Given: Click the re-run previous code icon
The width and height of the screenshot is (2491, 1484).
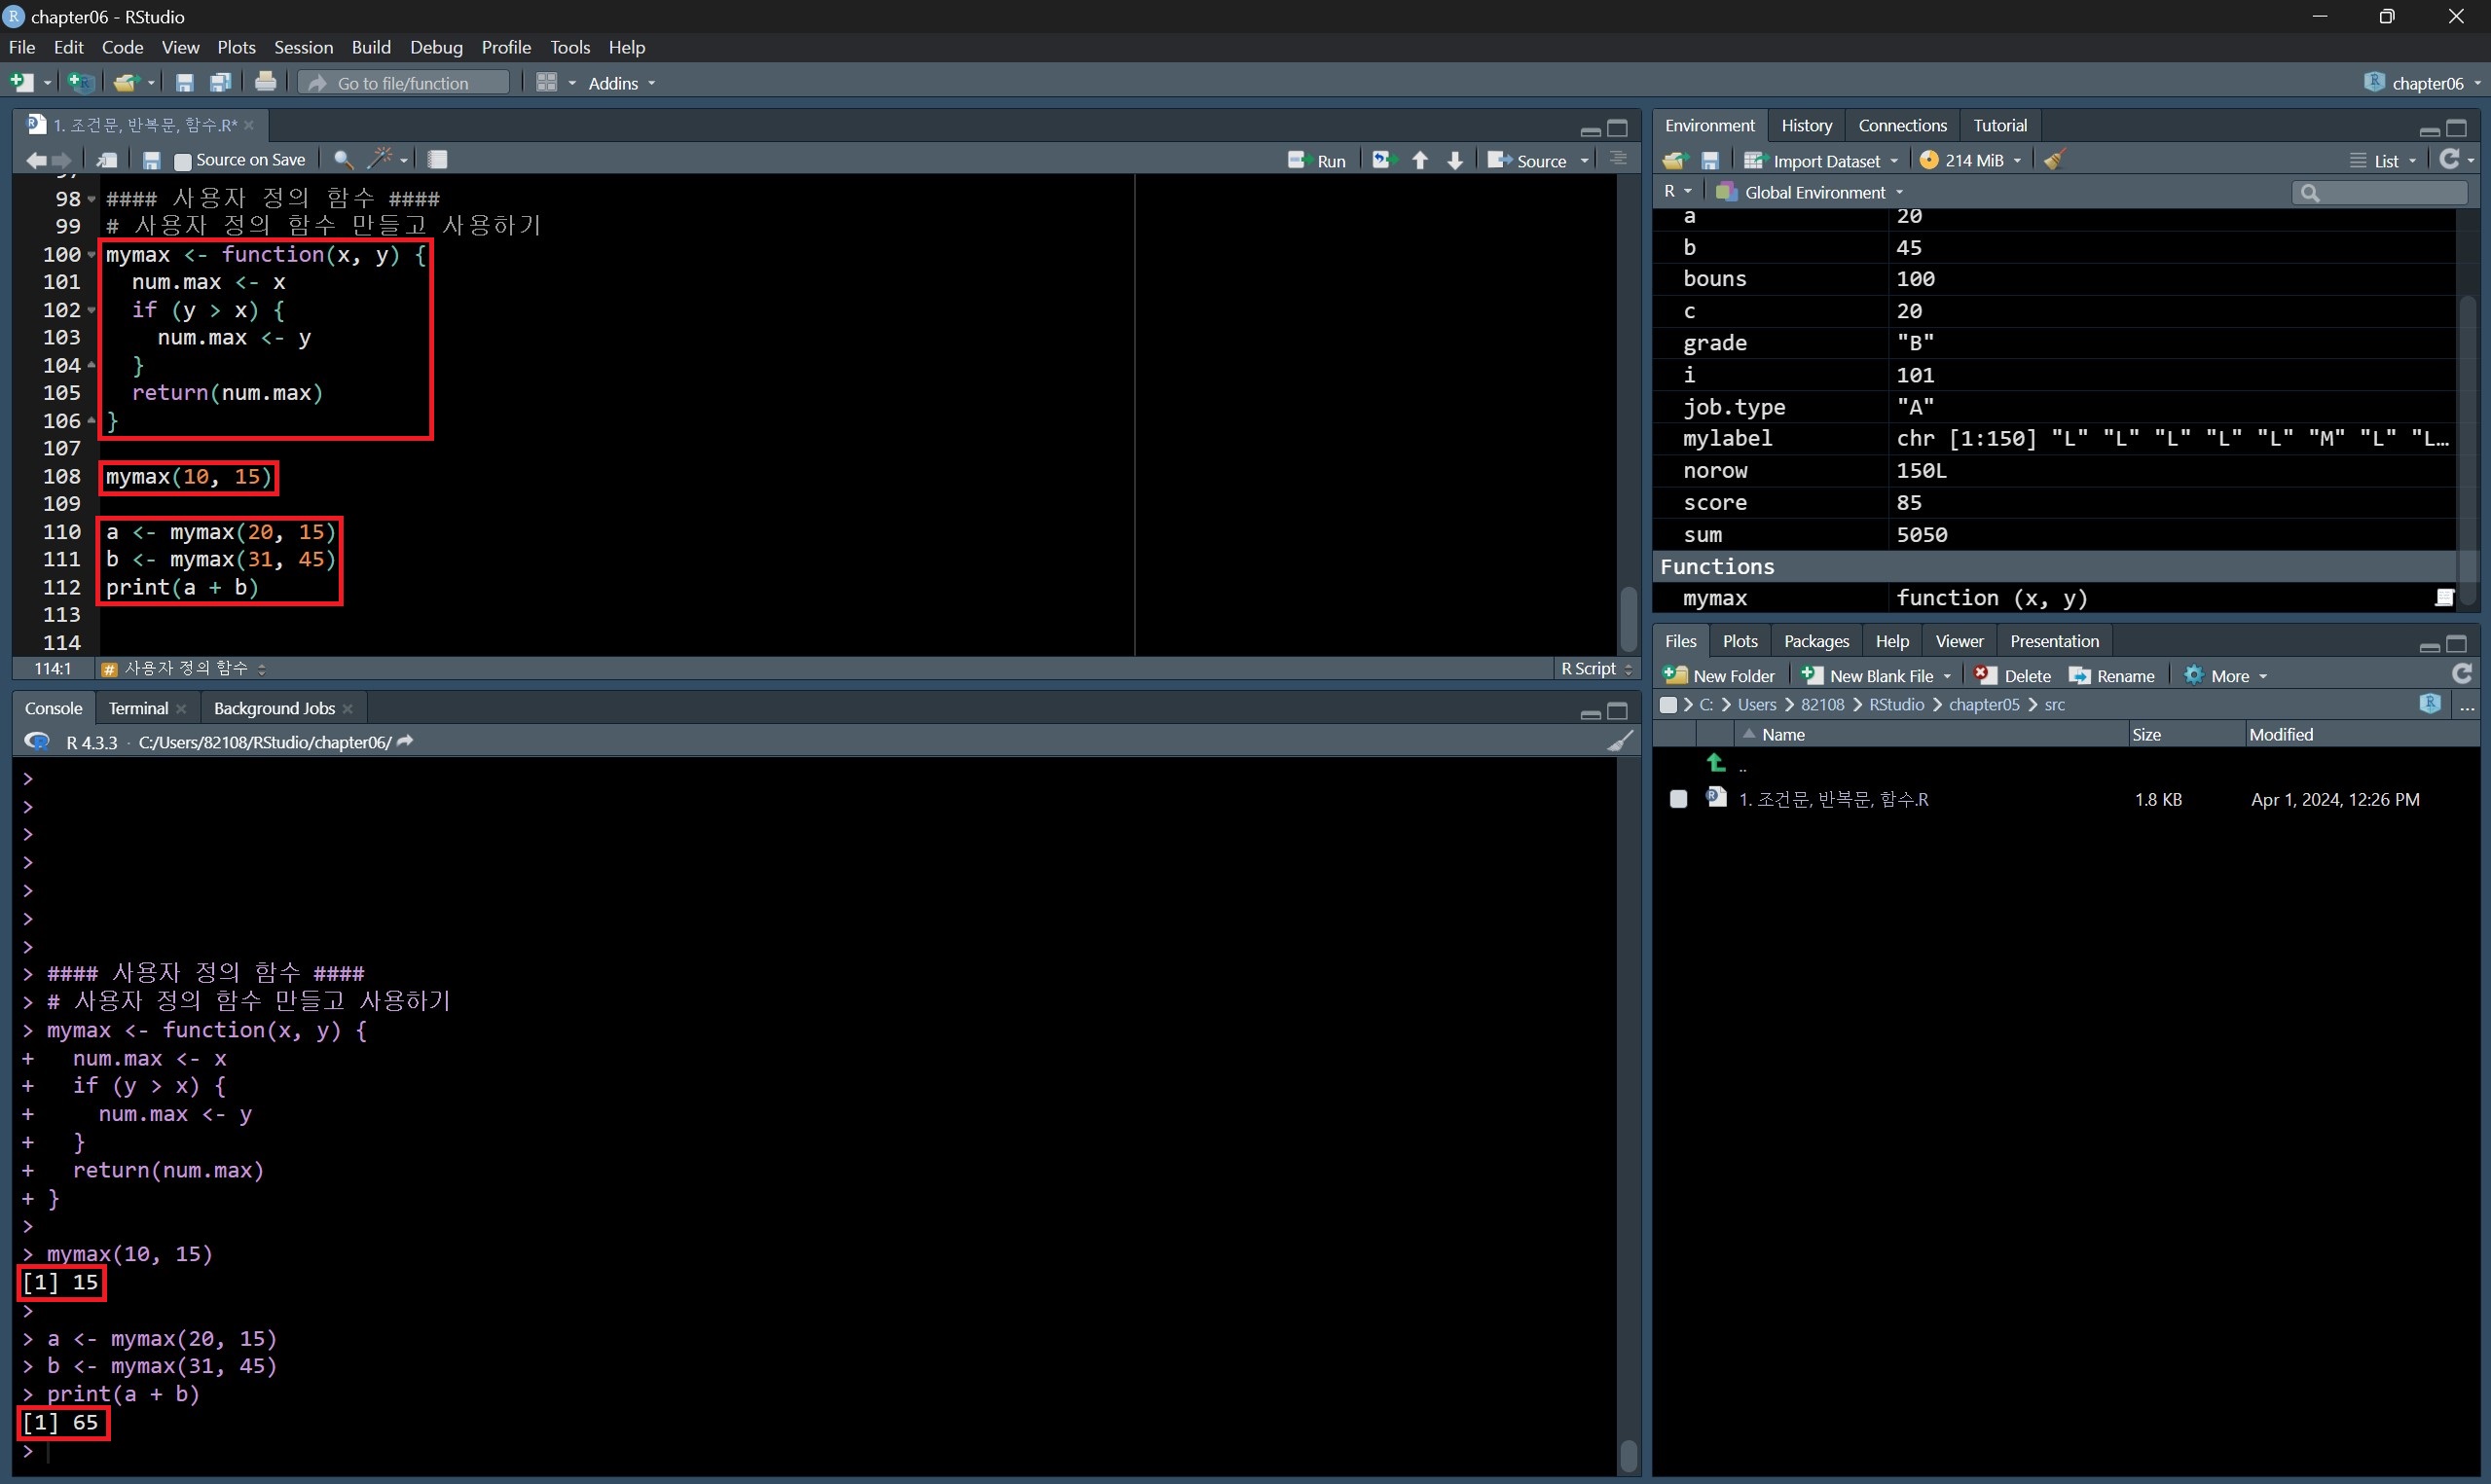Looking at the screenshot, I should [x=1382, y=160].
